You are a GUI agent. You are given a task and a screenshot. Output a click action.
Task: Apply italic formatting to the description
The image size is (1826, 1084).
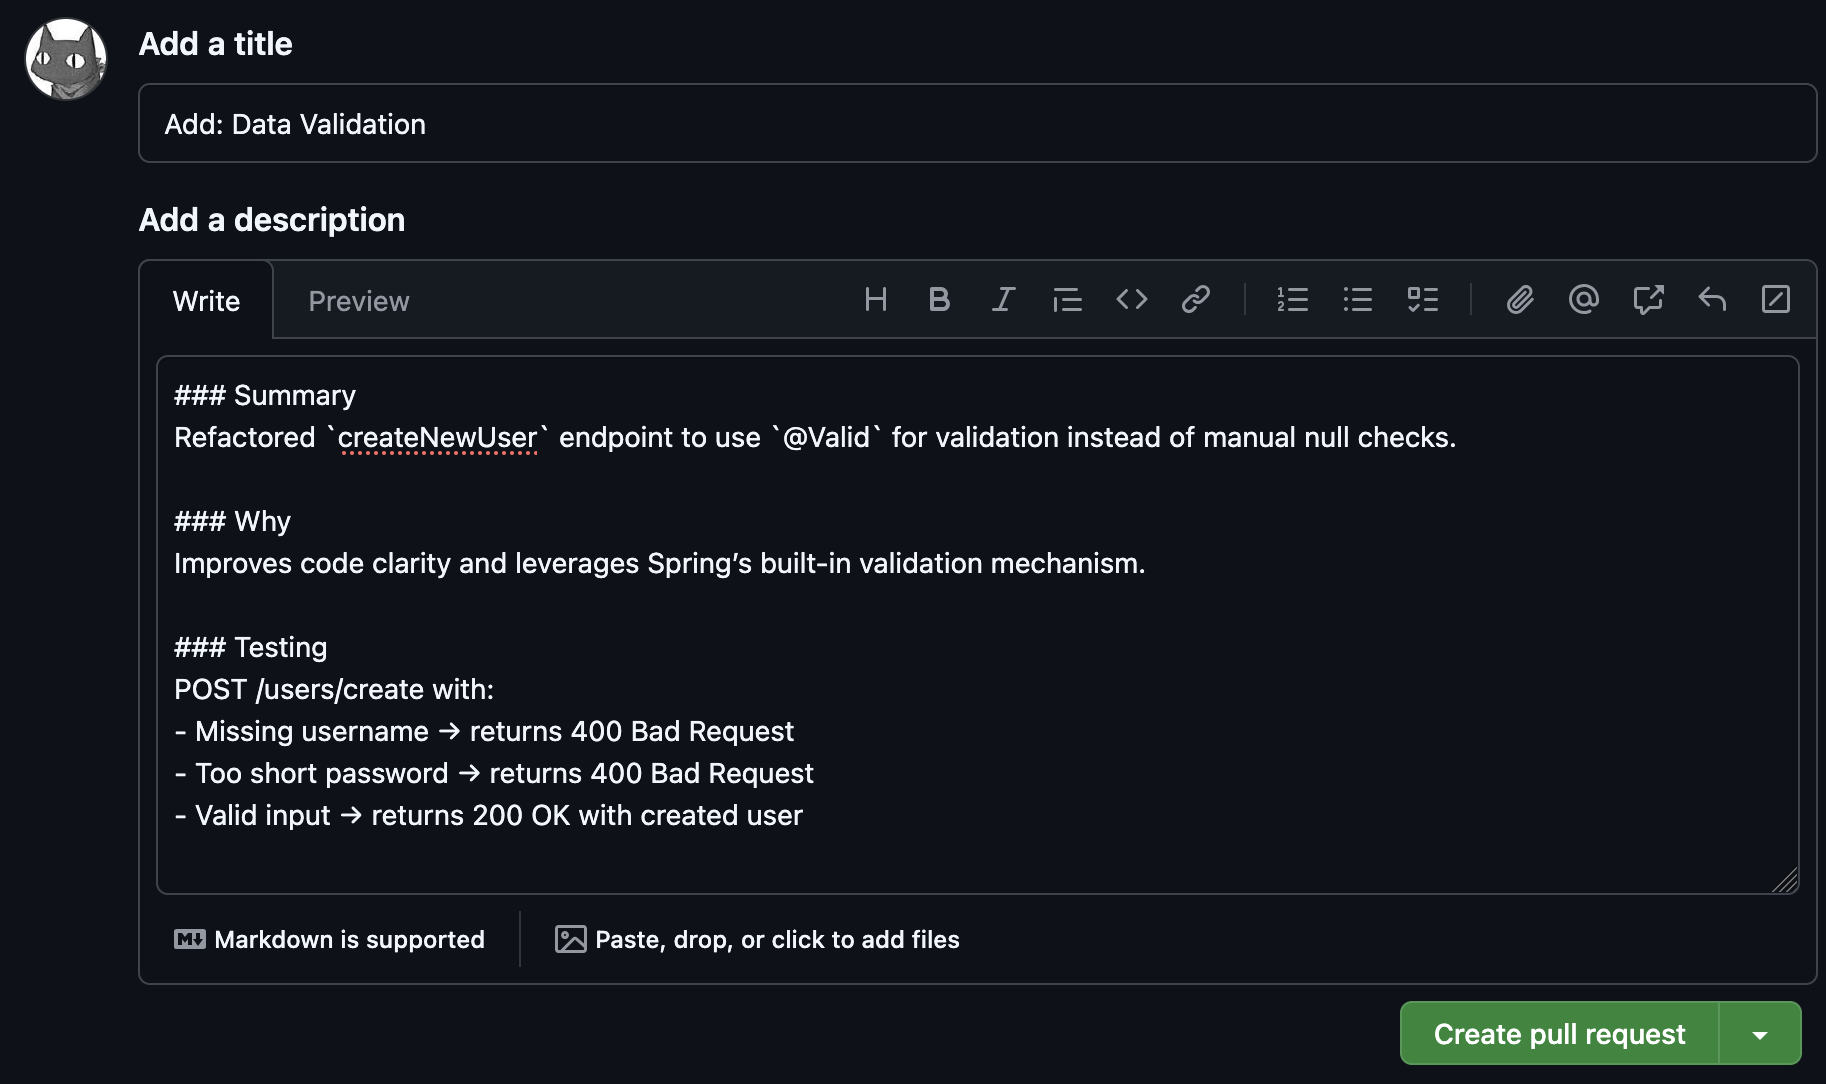pos(1003,300)
